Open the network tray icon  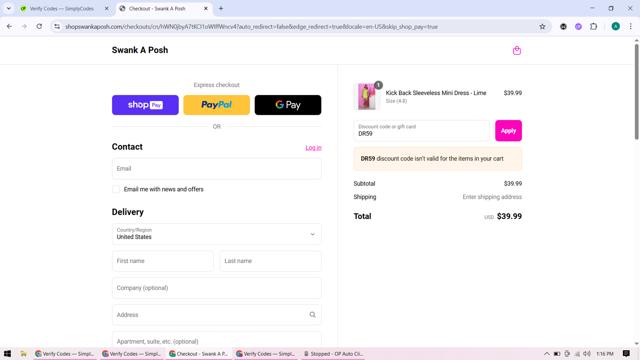click(x=577, y=354)
